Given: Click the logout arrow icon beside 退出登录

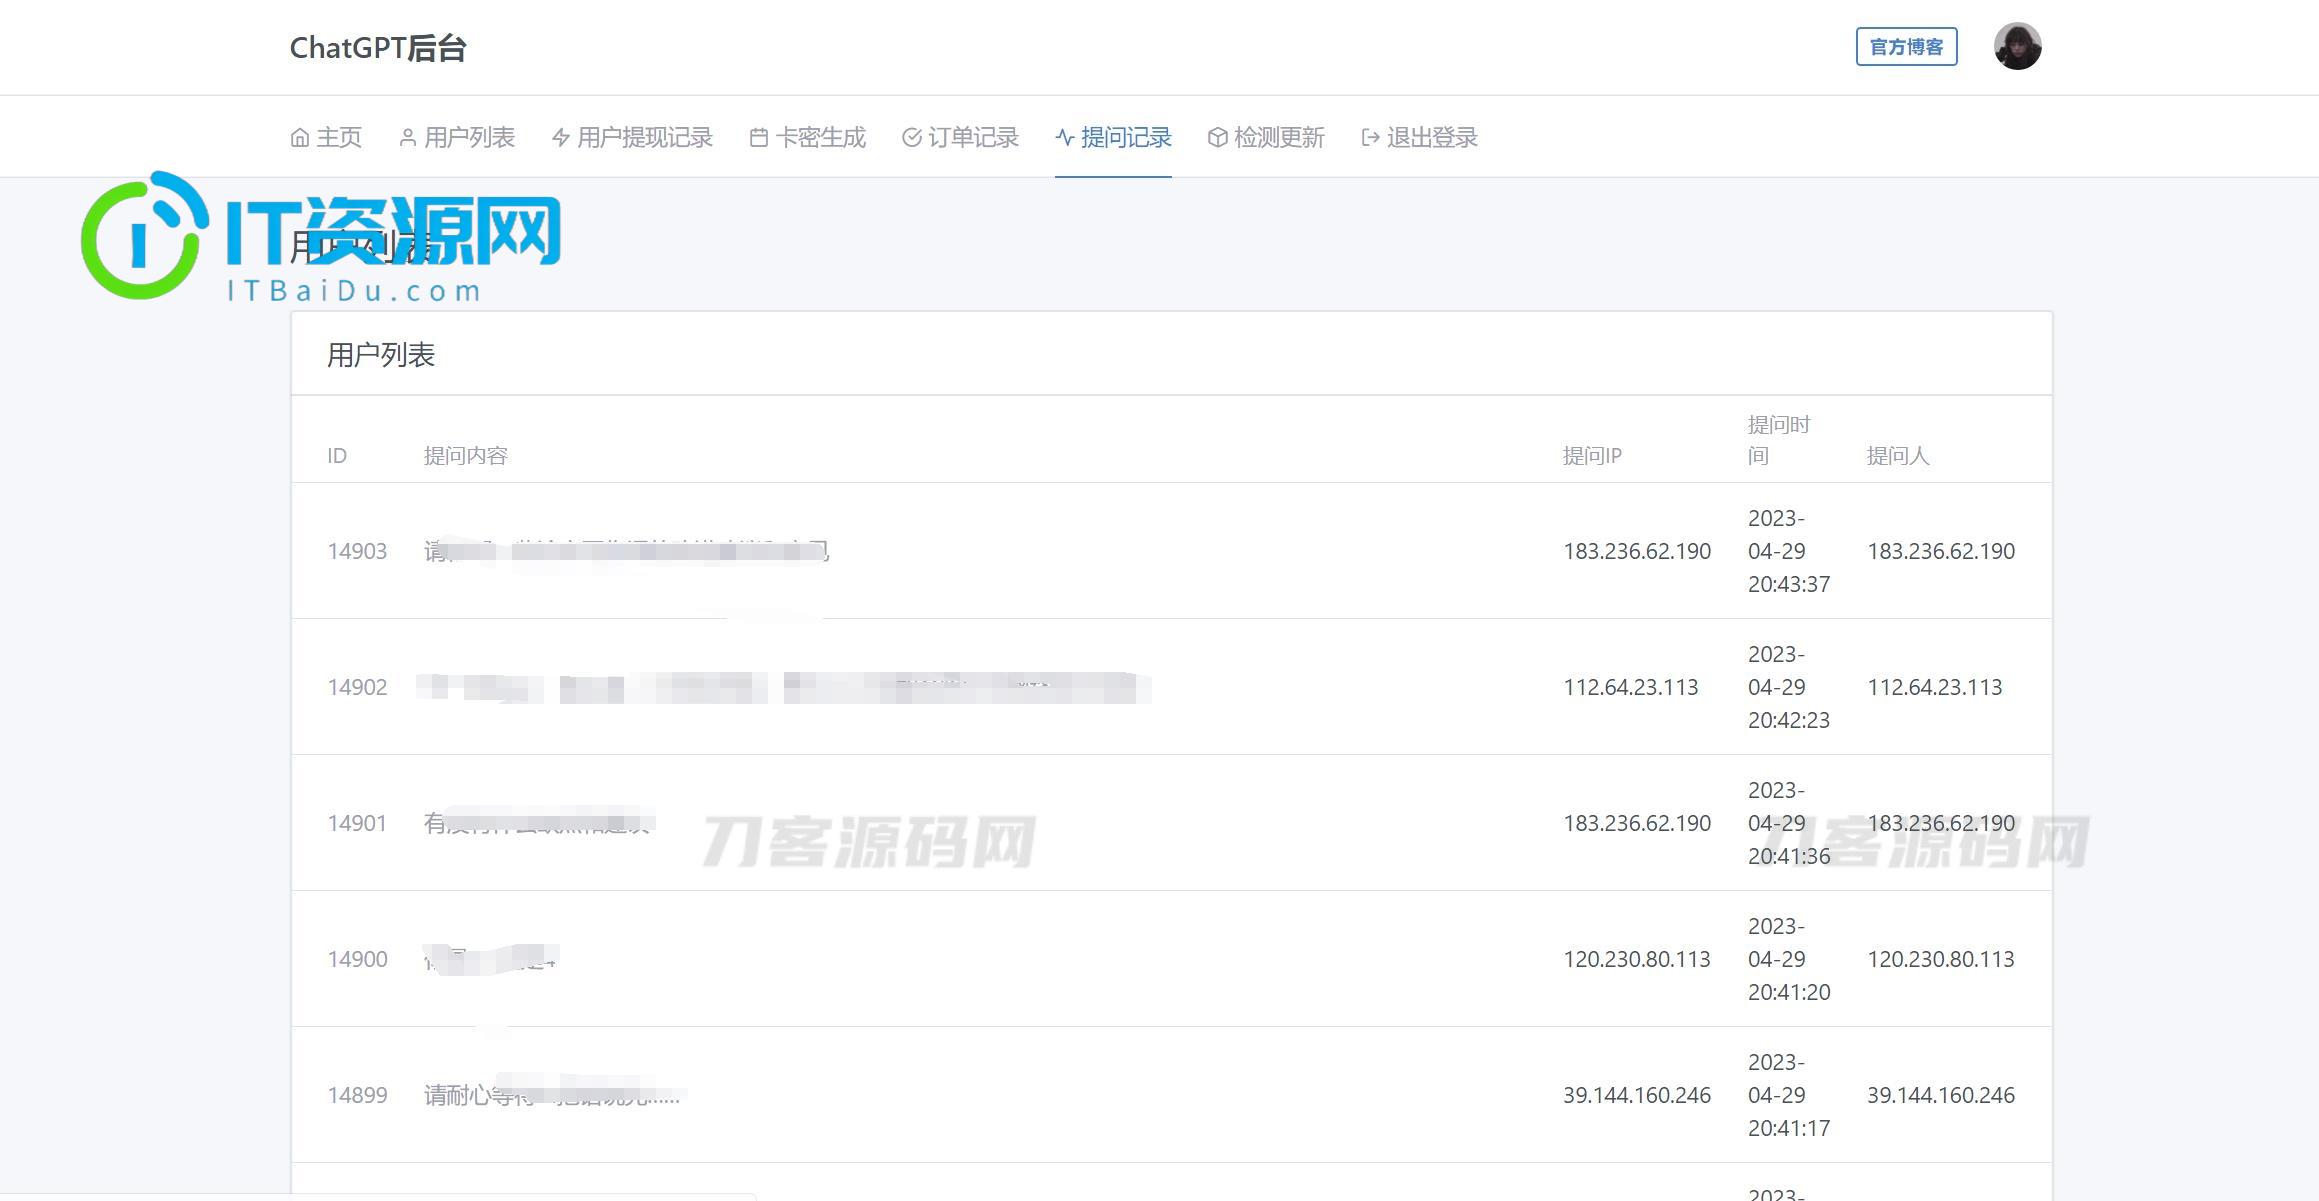Looking at the screenshot, I should point(1371,138).
